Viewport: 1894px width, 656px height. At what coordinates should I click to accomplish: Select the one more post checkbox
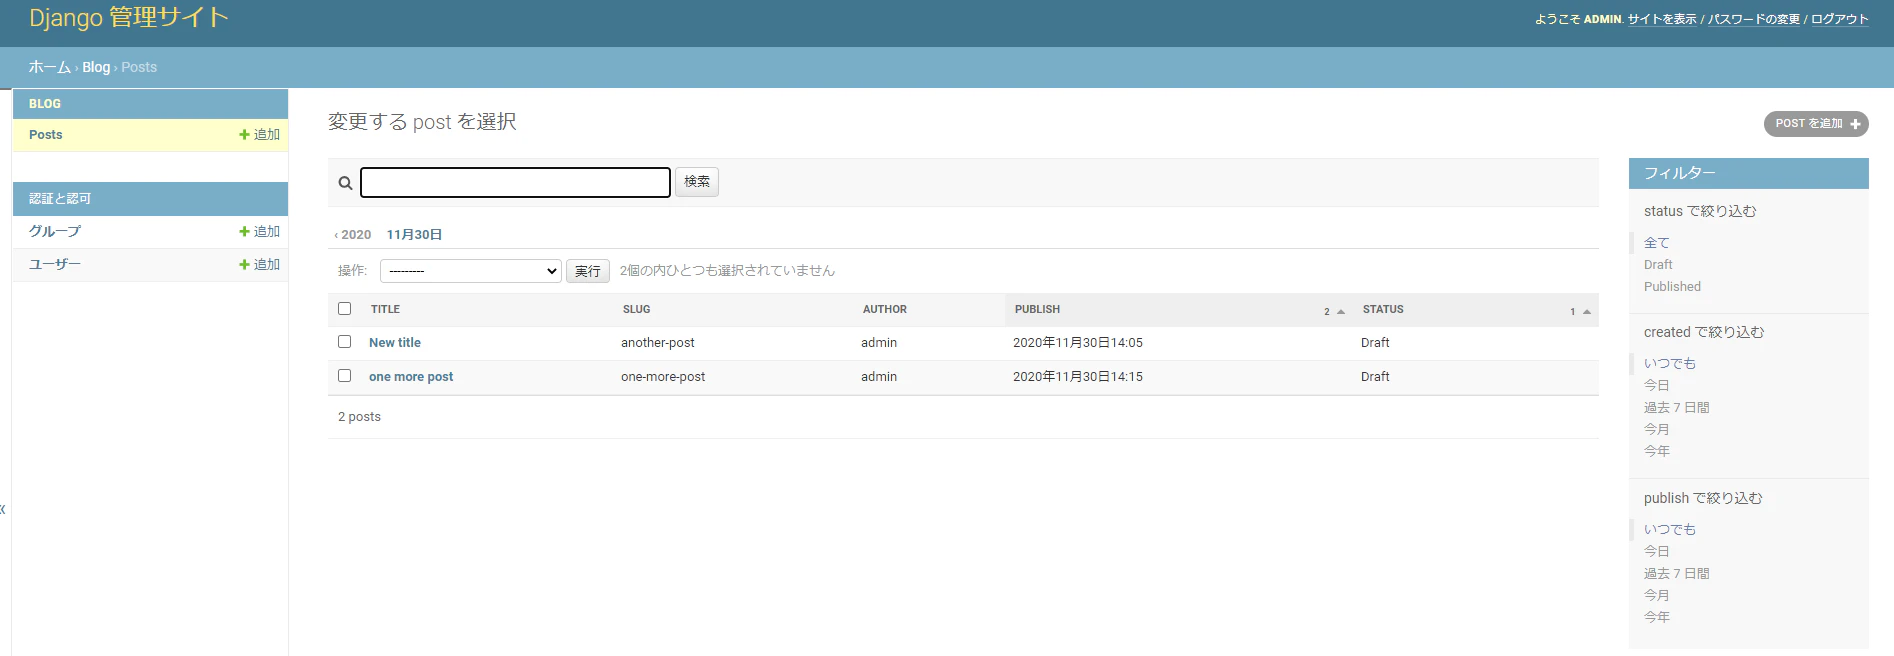tap(345, 376)
